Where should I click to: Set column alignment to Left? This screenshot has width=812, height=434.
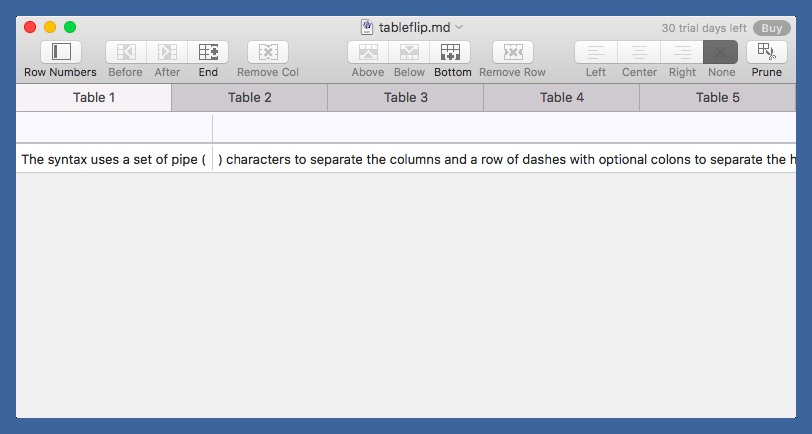[x=596, y=52]
